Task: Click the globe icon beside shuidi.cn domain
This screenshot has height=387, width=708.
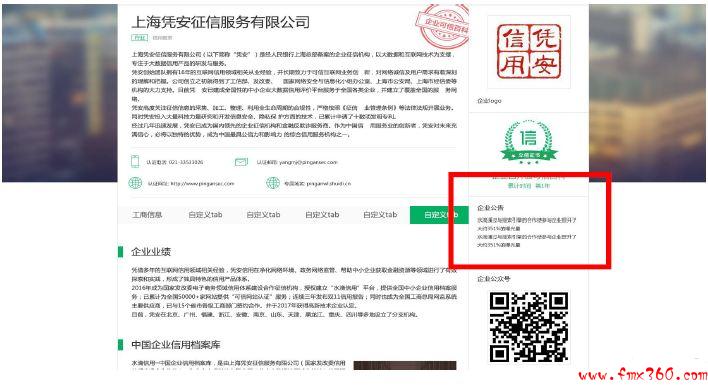Action: coord(273,183)
